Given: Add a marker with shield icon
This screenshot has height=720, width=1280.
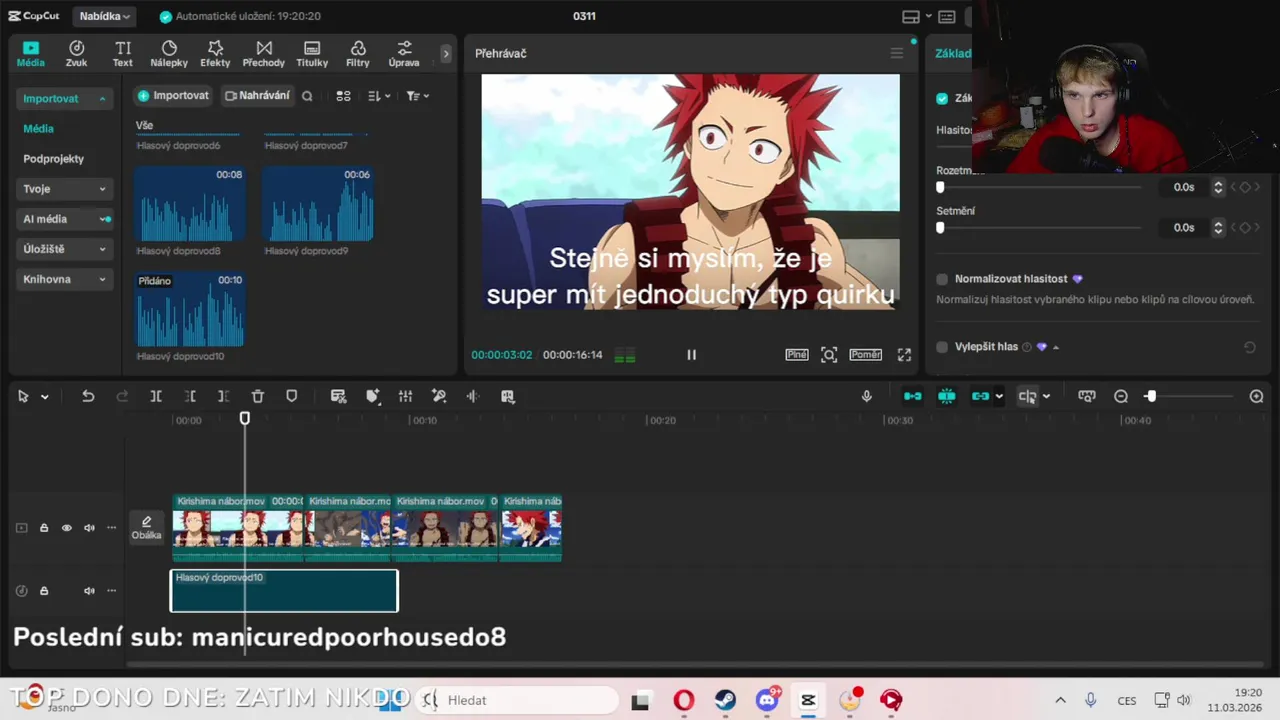Looking at the screenshot, I should (292, 397).
